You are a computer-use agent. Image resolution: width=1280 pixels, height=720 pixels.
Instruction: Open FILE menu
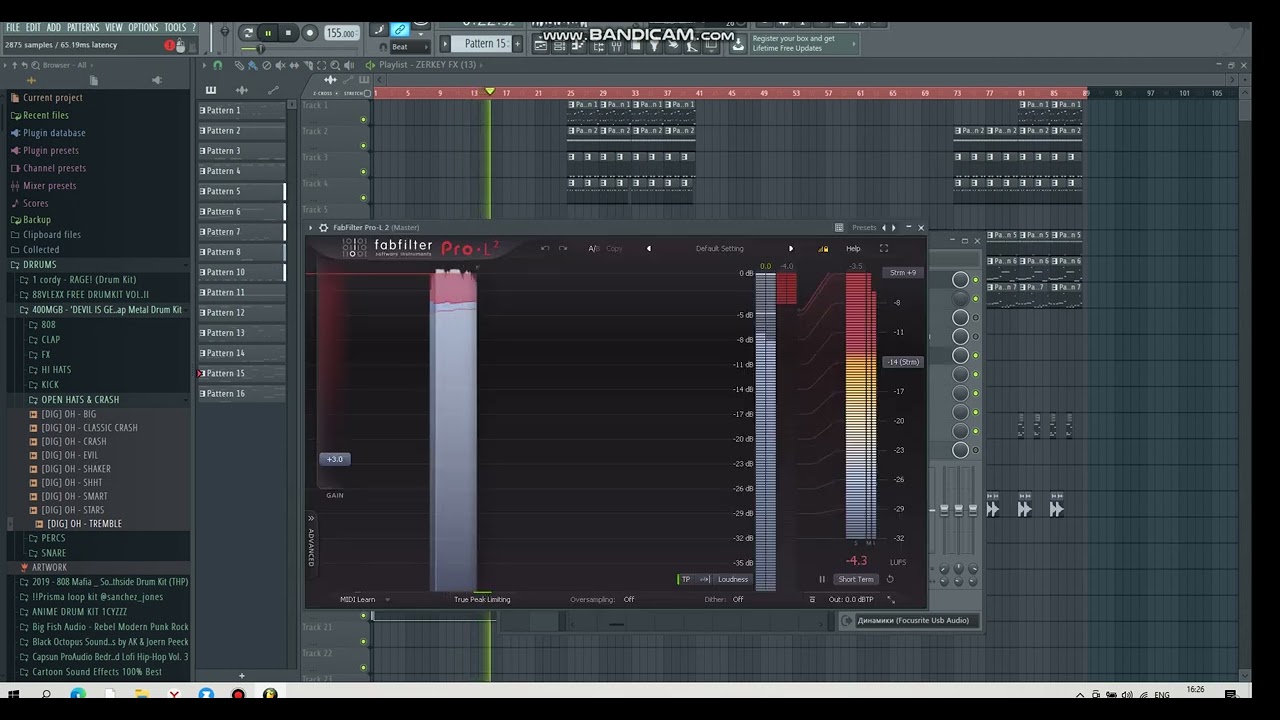coord(13,27)
